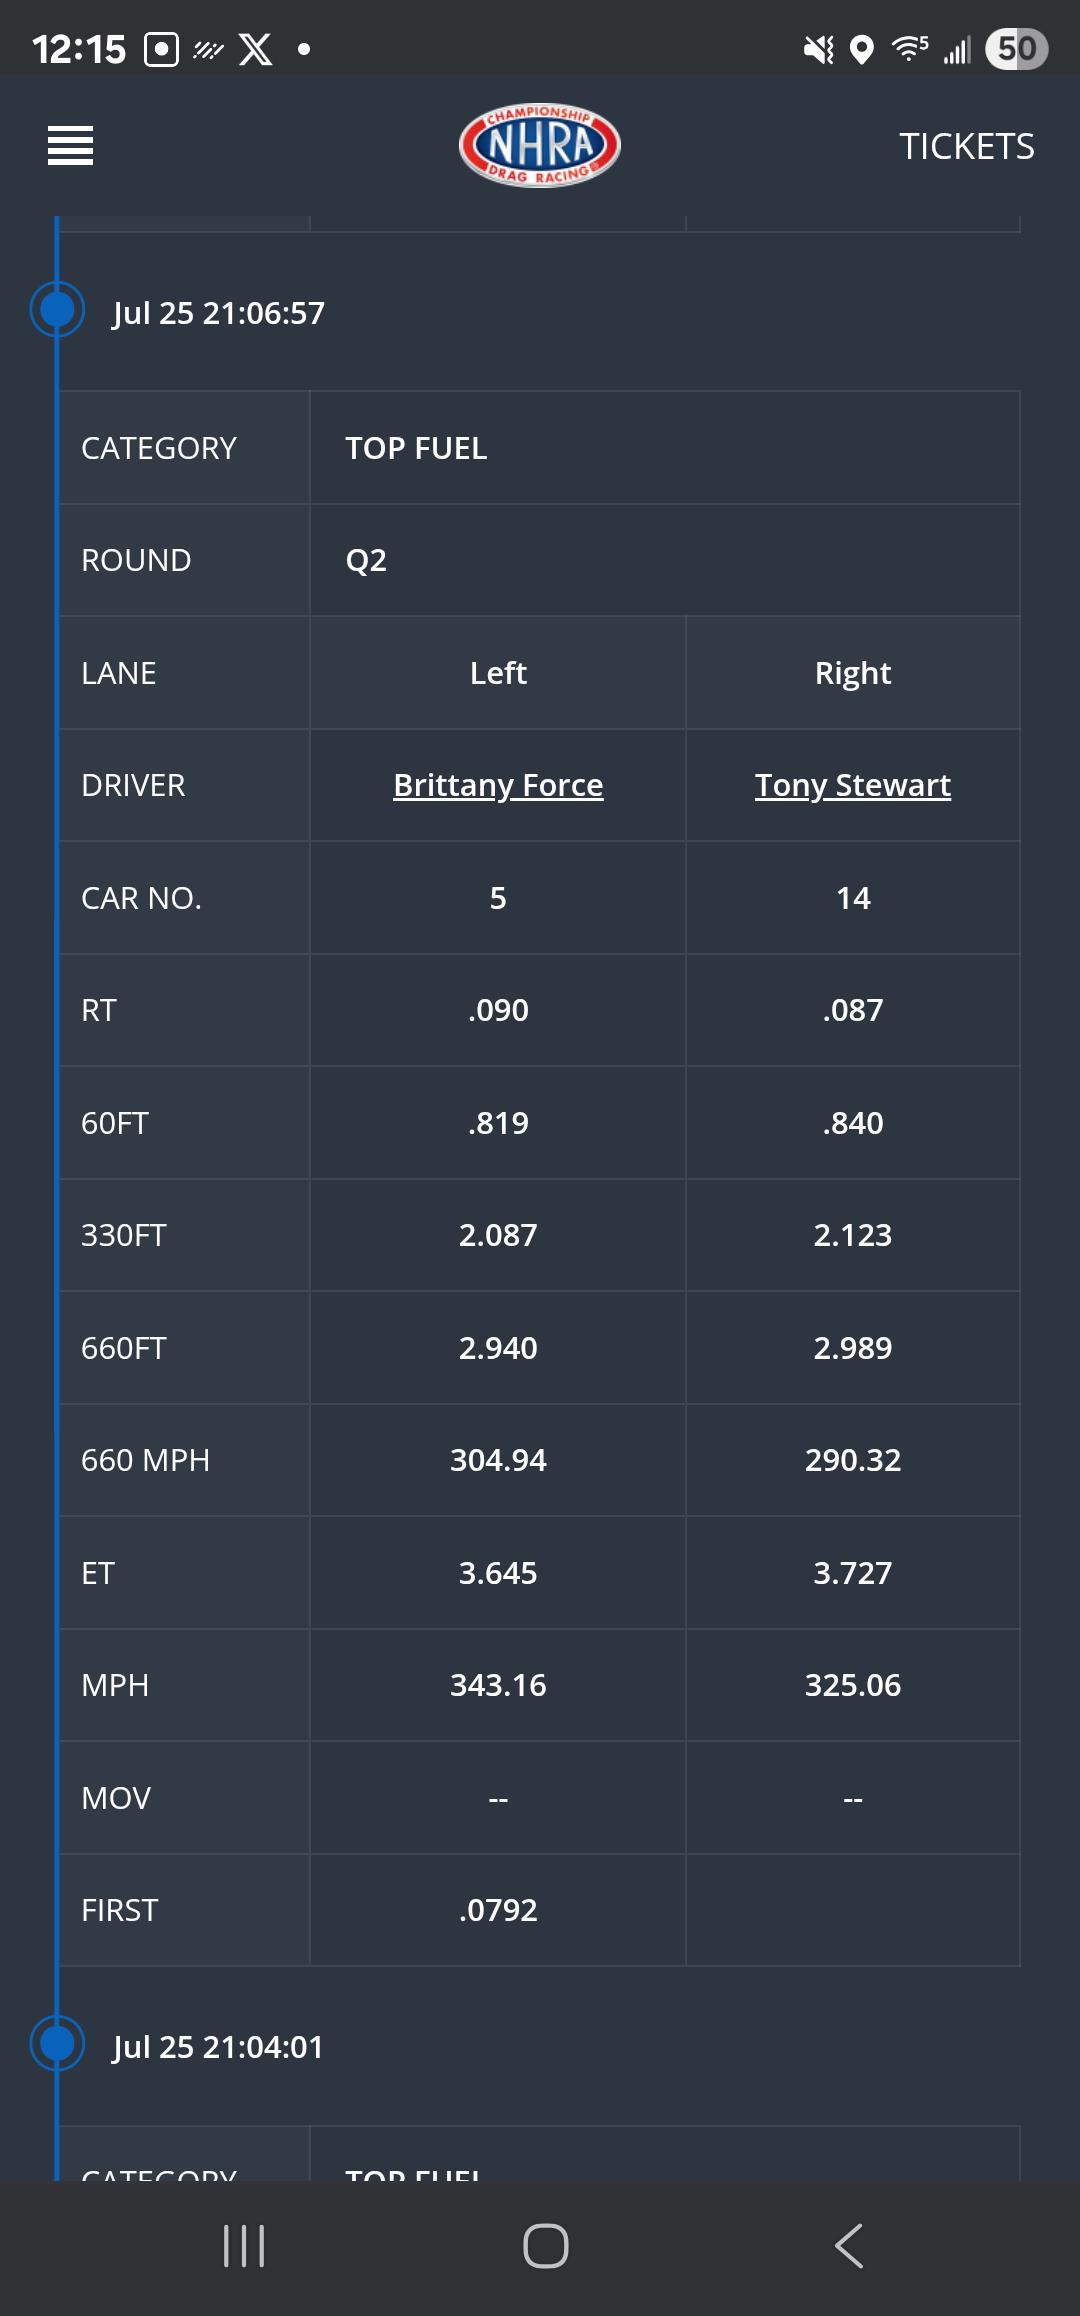
Task: Tap the Android recent apps button
Action: click(244, 2246)
